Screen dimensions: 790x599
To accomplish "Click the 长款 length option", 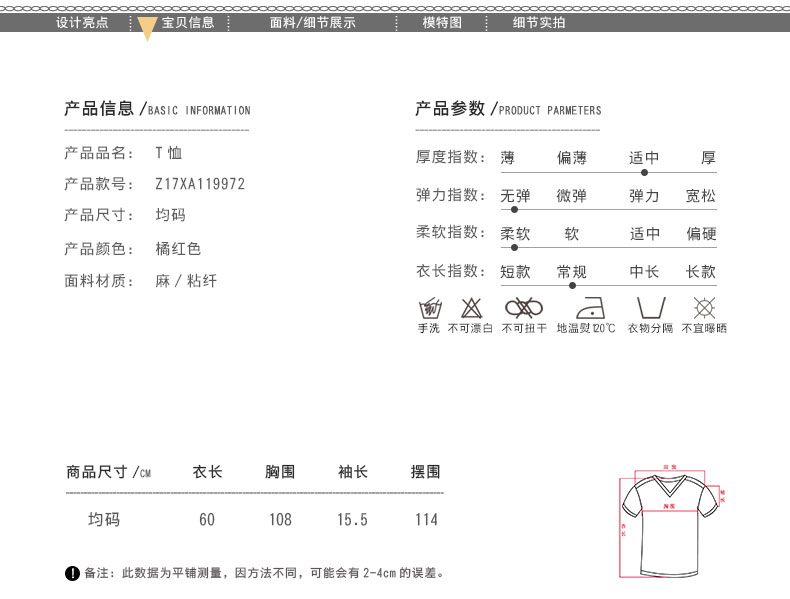I will click(x=701, y=272).
